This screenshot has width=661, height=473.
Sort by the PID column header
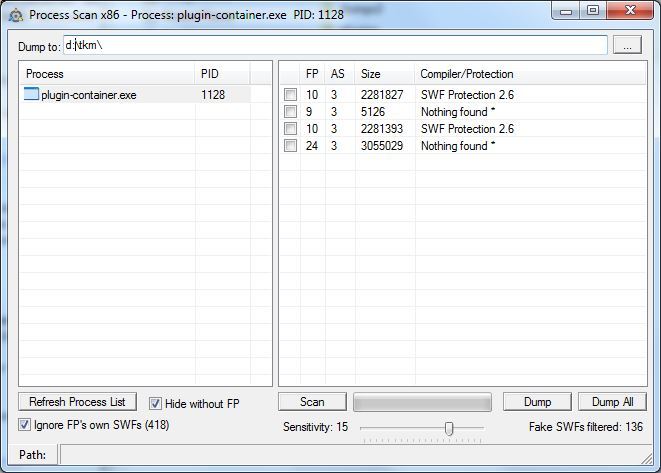[x=222, y=74]
